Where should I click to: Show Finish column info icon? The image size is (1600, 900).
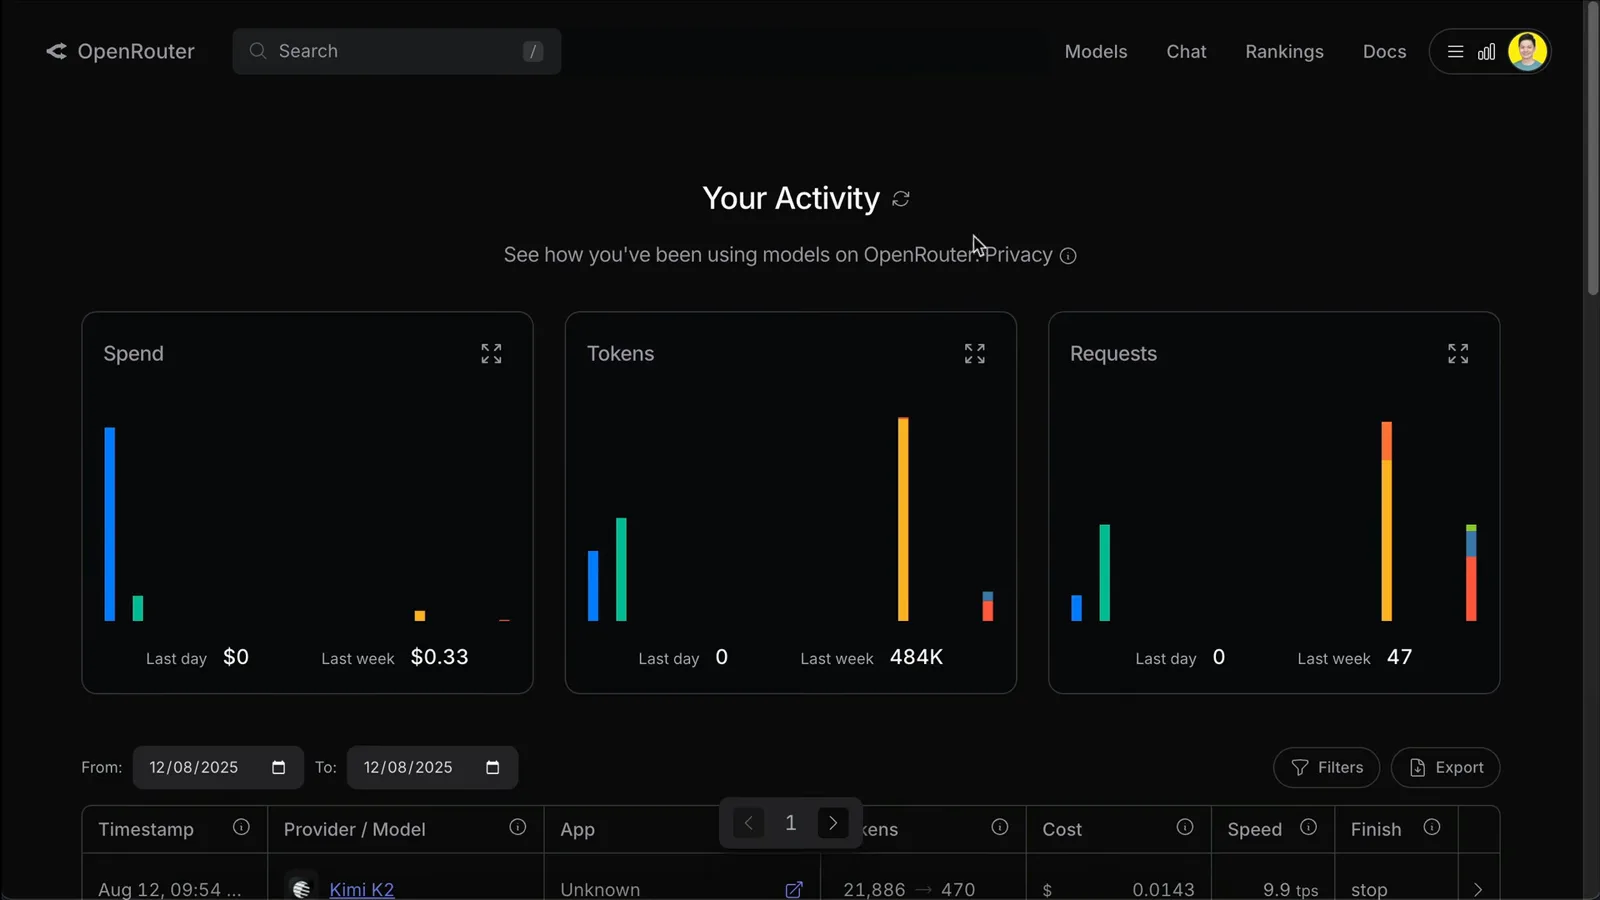(1432, 827)
